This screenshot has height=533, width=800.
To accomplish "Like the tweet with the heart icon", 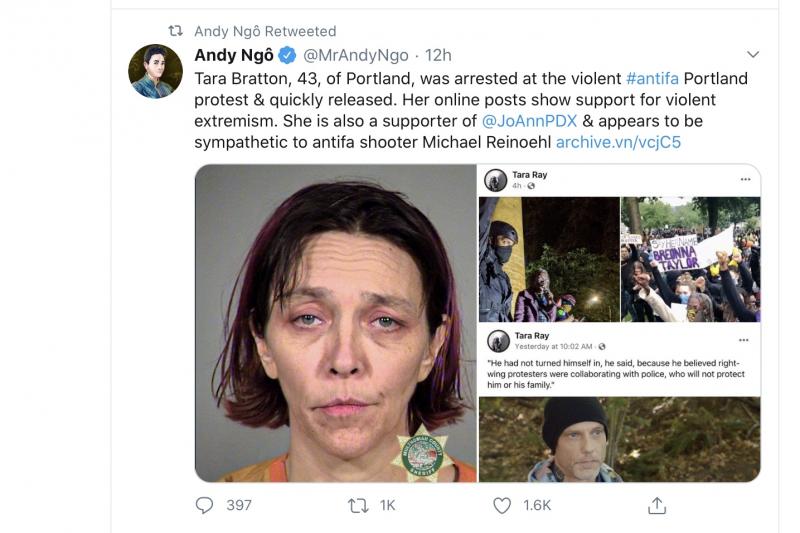I will 502,505.
